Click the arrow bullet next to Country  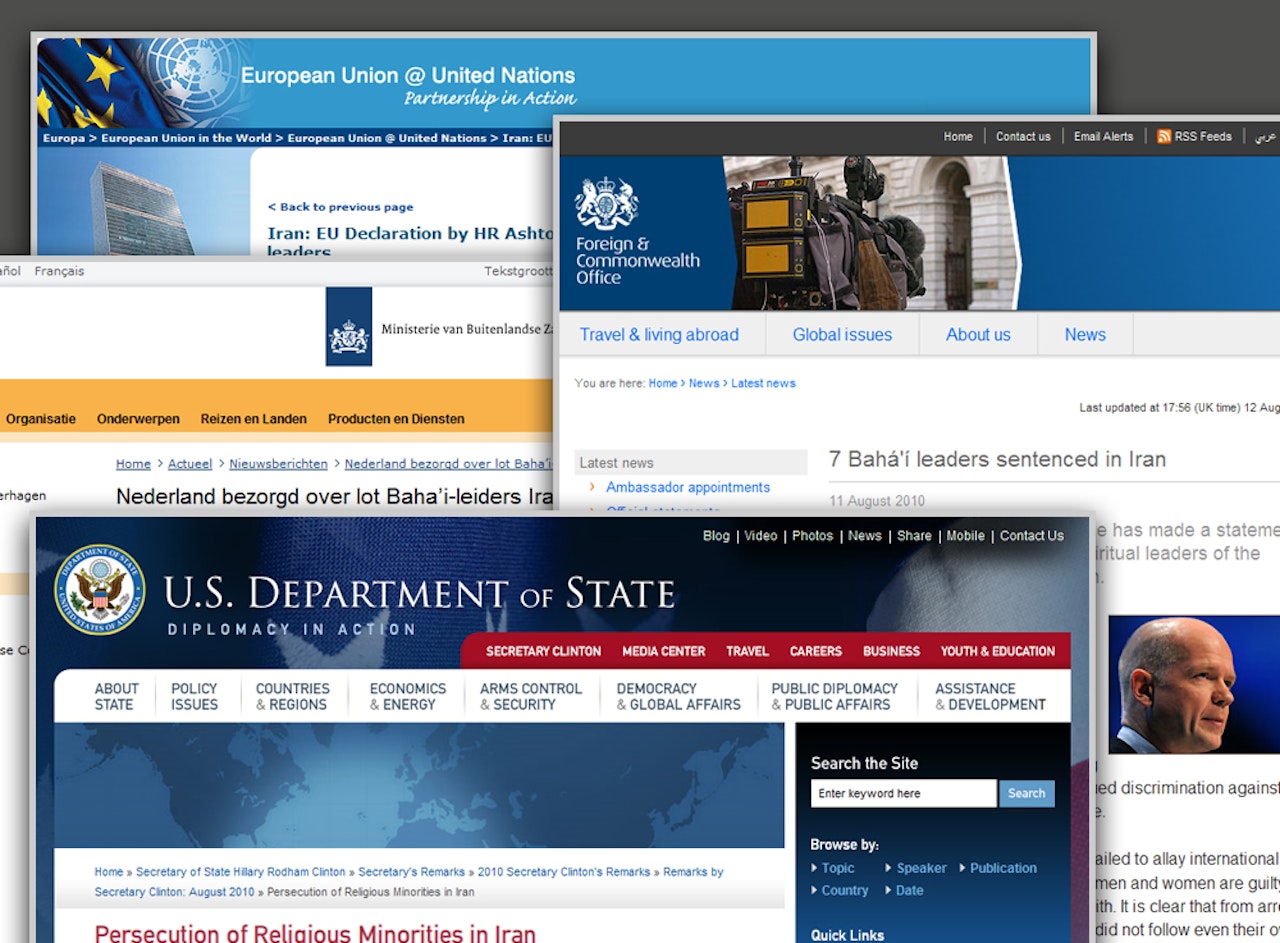815,890
